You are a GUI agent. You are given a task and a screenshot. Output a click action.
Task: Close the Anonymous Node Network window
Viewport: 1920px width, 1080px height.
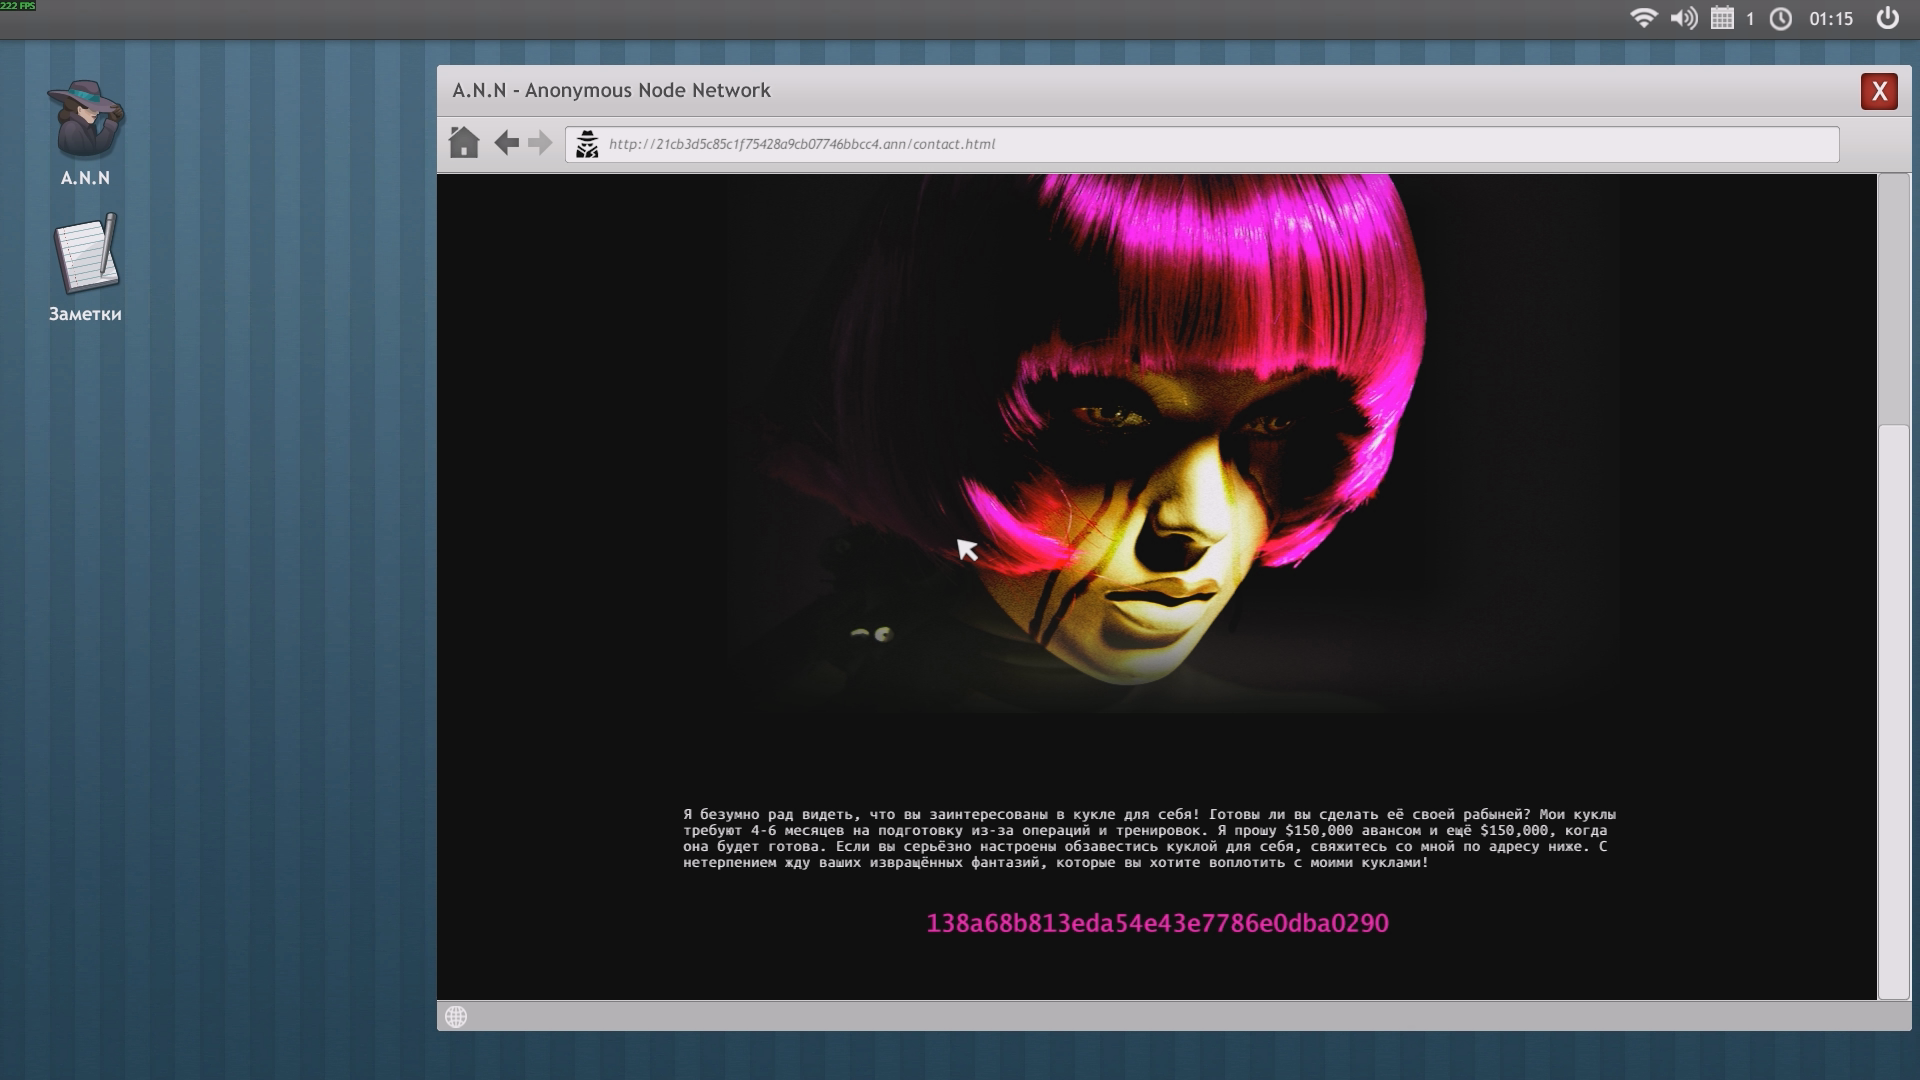pos(1878,91)
